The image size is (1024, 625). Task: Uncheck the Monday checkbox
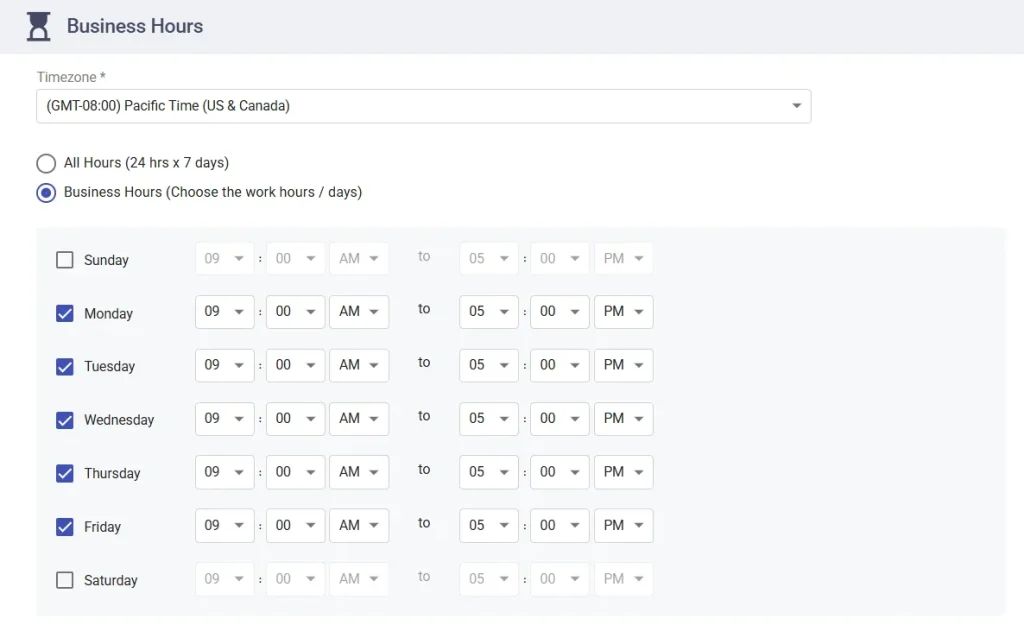65,313
